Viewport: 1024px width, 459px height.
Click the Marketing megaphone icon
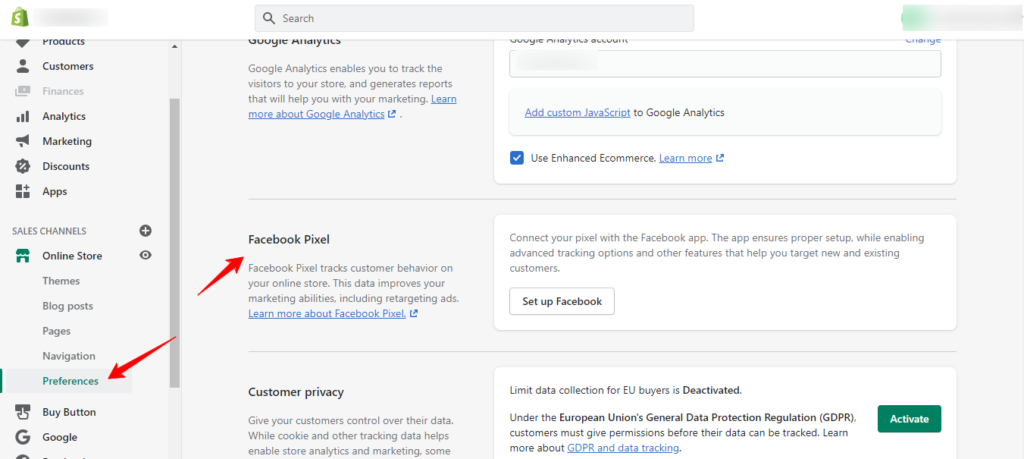pyautogui.click(x=23, y=141)
